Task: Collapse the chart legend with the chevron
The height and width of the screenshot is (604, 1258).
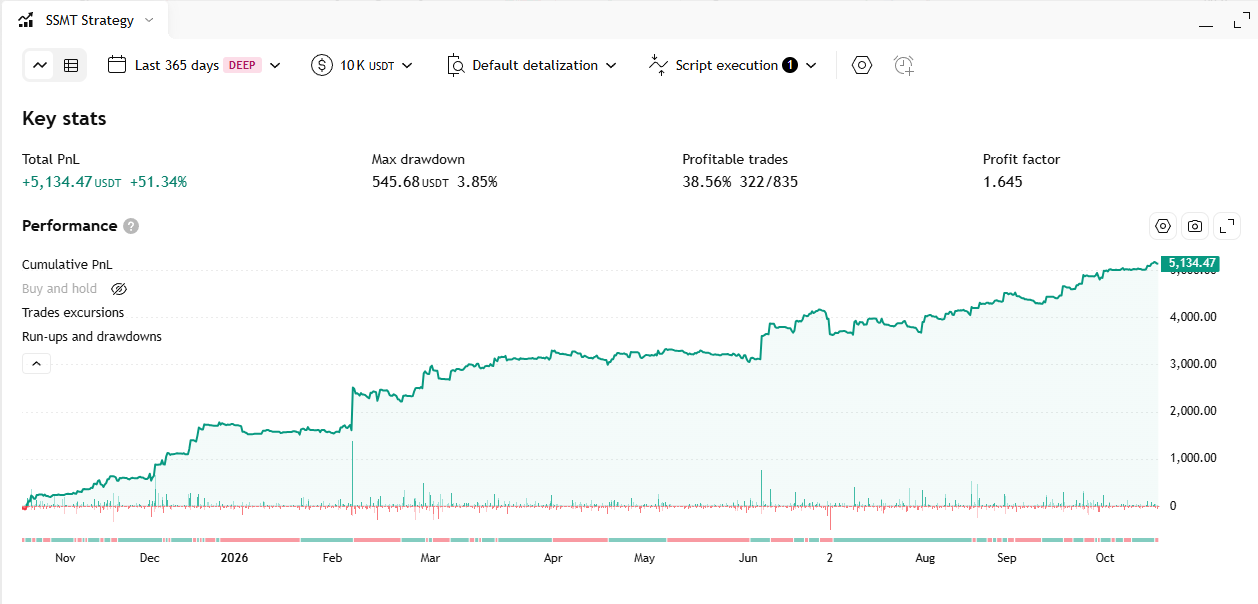Action: 36,364
